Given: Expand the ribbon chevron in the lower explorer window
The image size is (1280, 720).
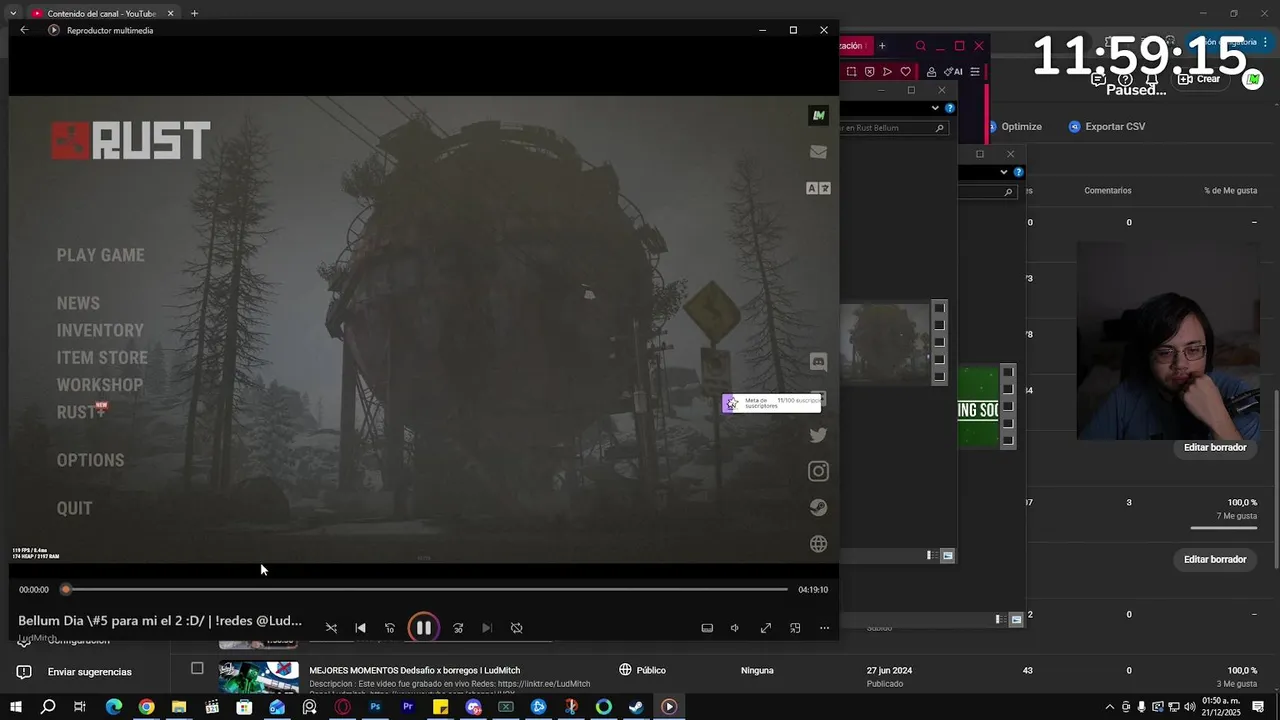Looking at the screenshot, I should [1004, 172].
